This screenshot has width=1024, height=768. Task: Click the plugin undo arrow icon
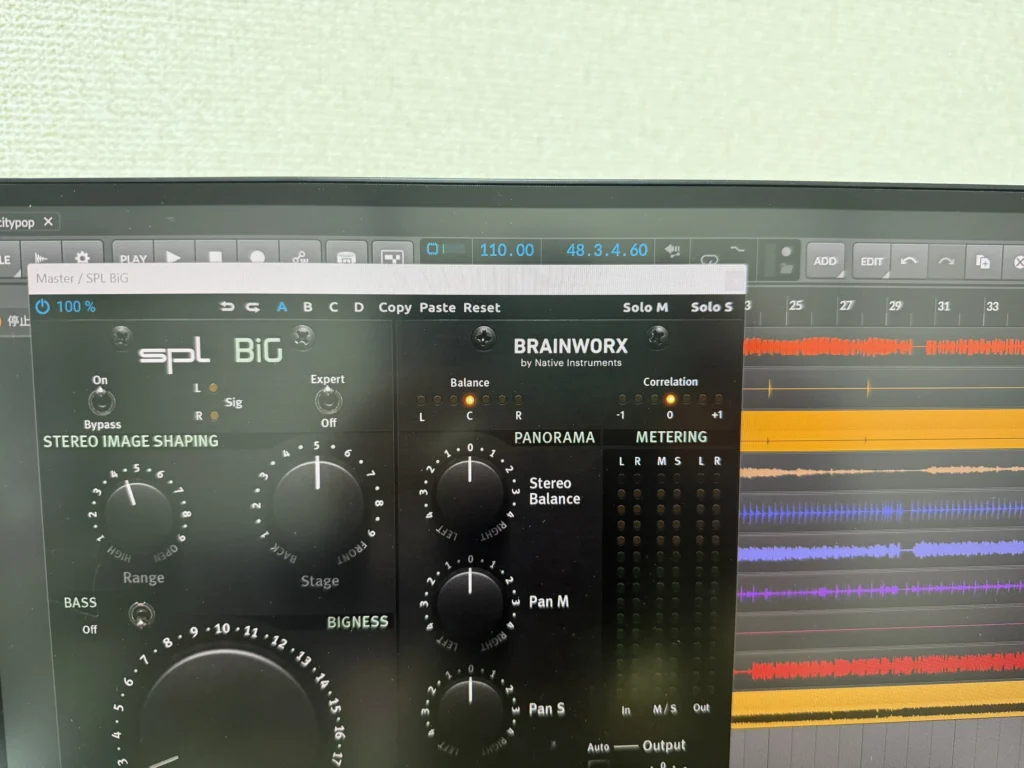tap(227, 307)
